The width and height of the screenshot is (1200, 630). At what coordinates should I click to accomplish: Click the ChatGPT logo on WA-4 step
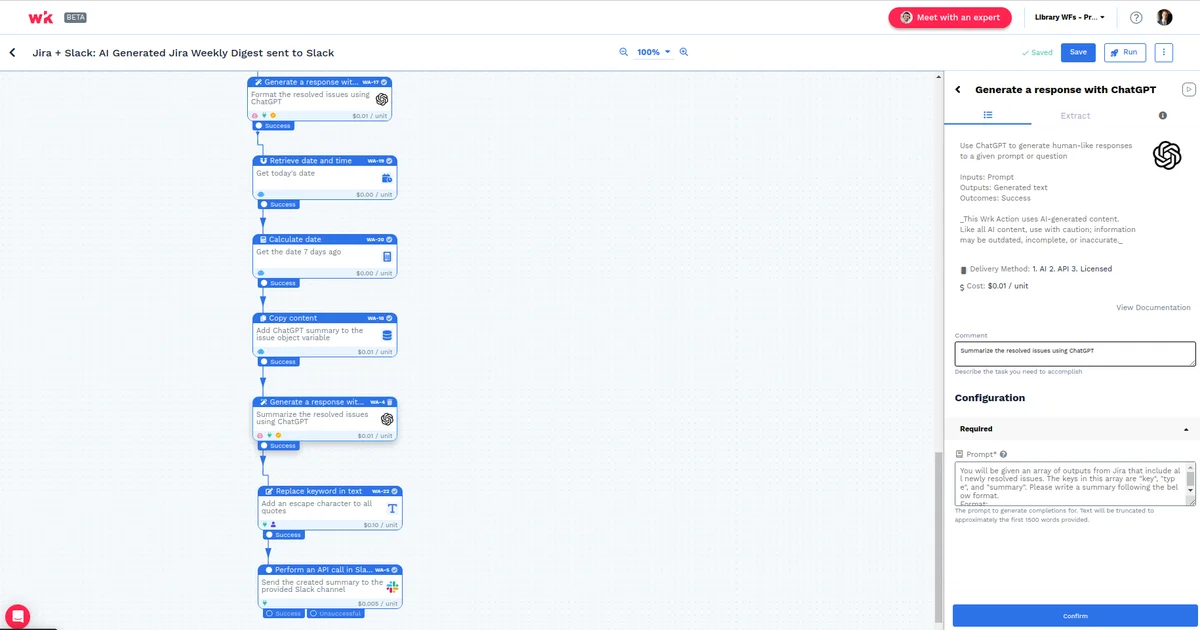(387, 419)
